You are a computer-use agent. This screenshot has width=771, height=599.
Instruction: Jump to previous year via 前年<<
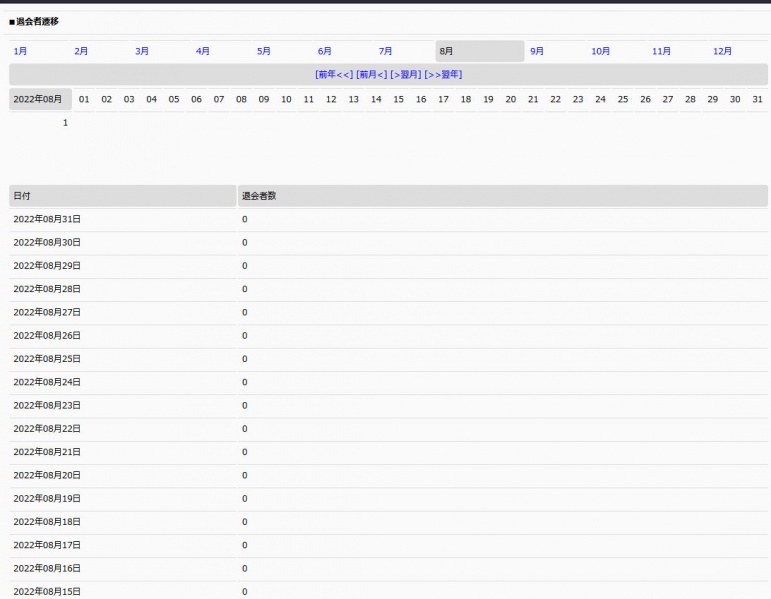point(334,75)
